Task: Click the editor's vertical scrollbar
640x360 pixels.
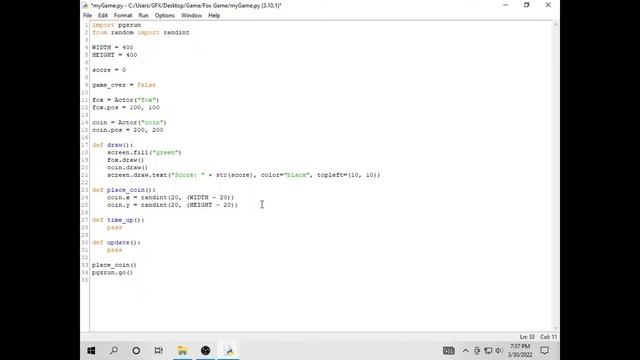Action: pyautogui.click(x=556, y=177)
